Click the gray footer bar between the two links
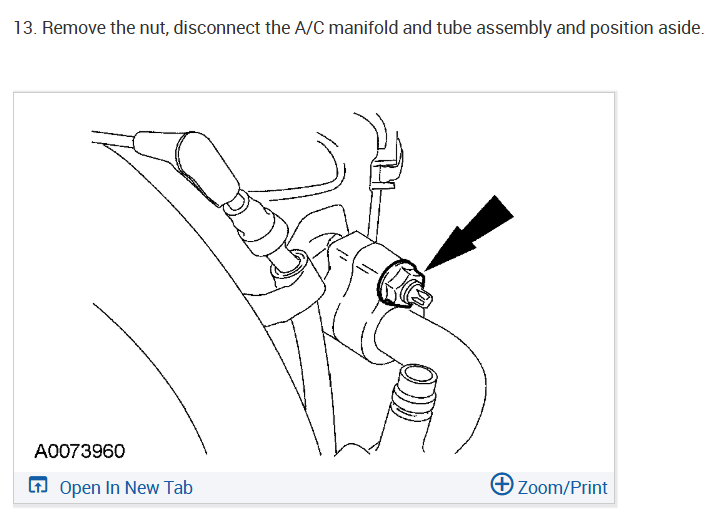Screen dimensions: 710x521 [341, 487]
